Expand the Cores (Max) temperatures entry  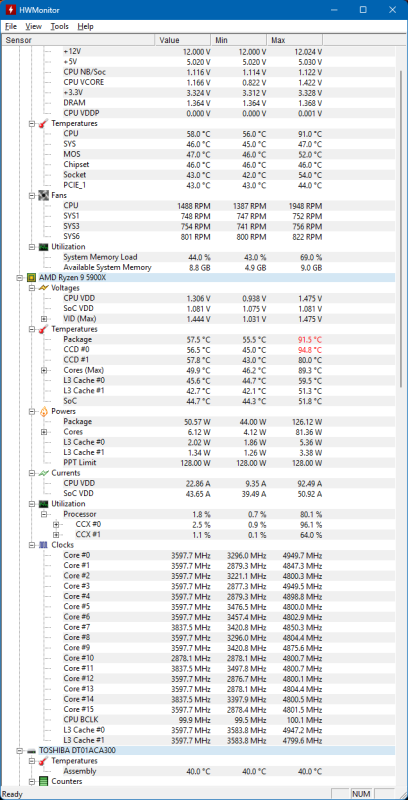(x=44, y=370)
